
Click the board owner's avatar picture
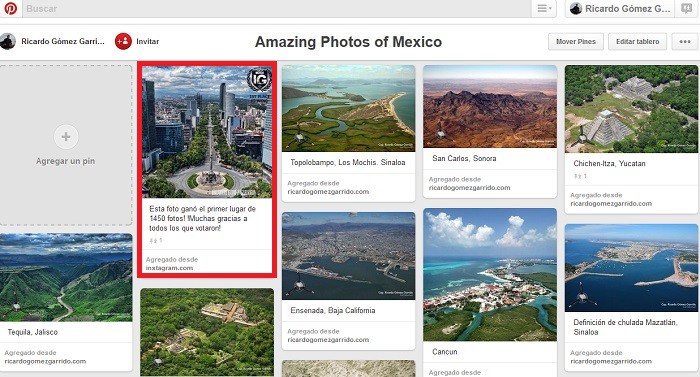pyautogui.click(x=8, y=41)
